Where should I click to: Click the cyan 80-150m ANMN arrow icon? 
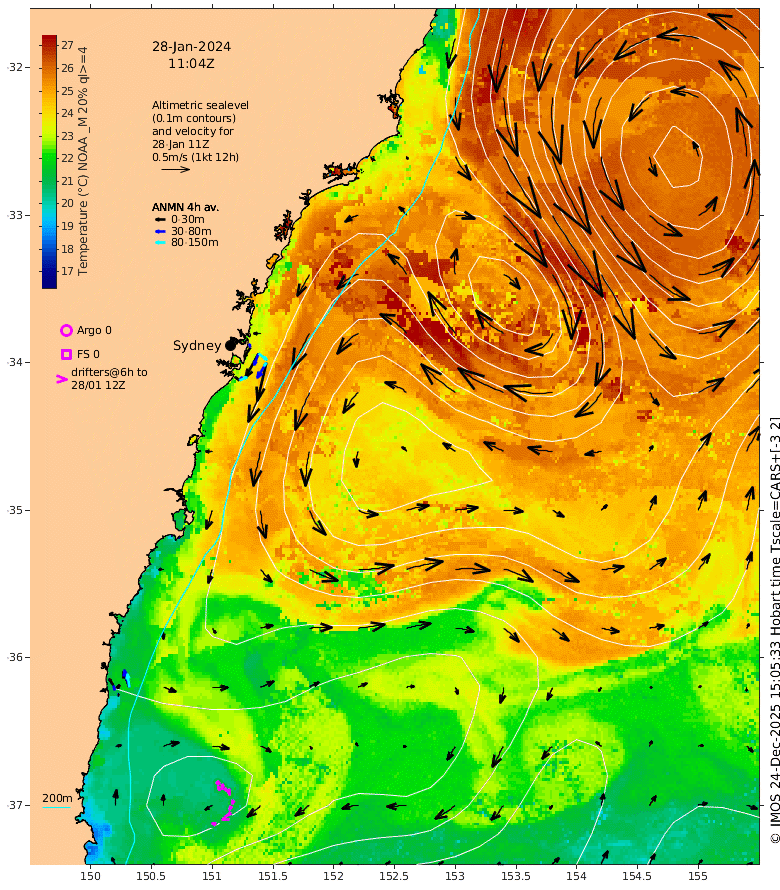(161, 243)
